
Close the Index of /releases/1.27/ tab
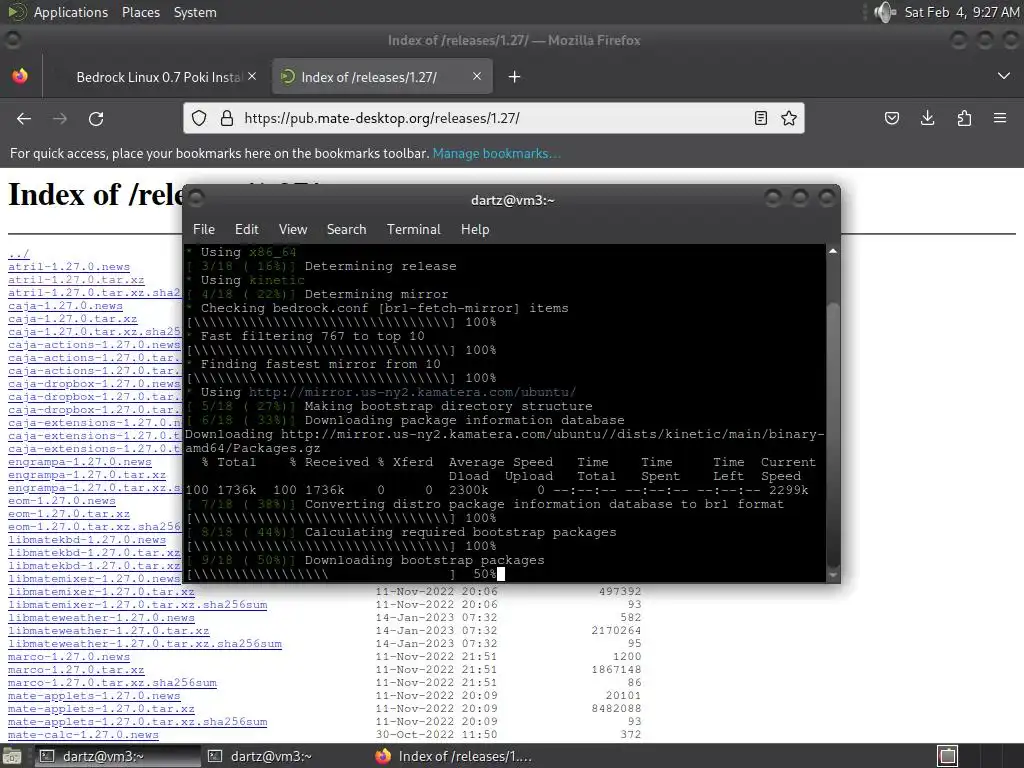[477, 76]
